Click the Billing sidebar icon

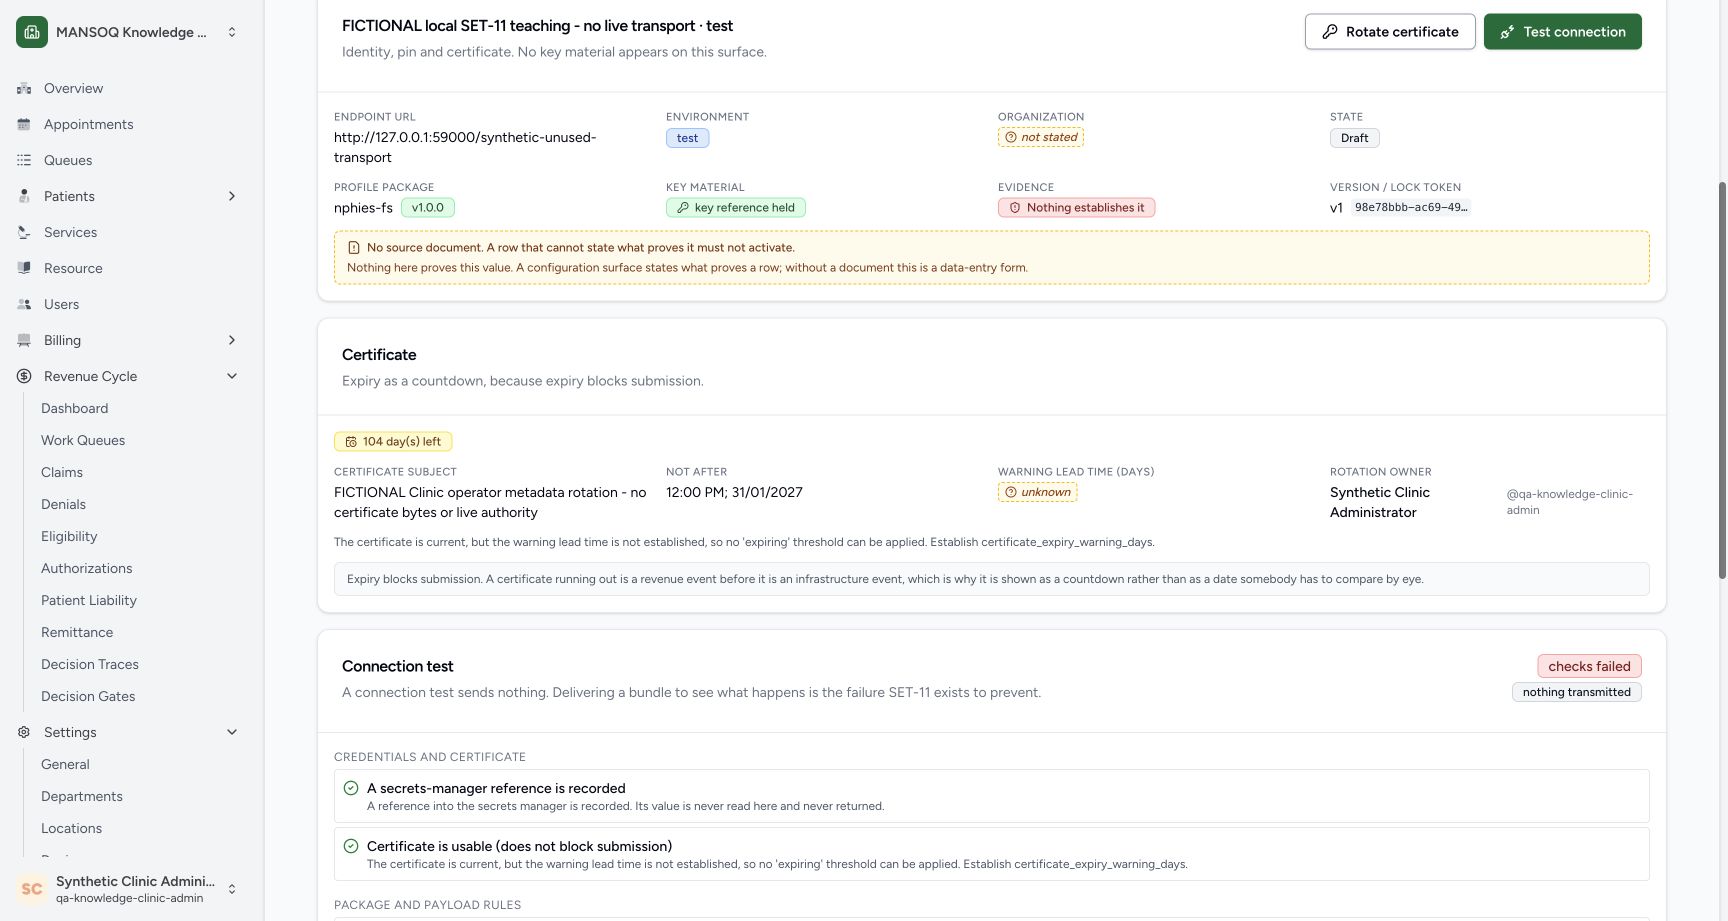point(24,340)
